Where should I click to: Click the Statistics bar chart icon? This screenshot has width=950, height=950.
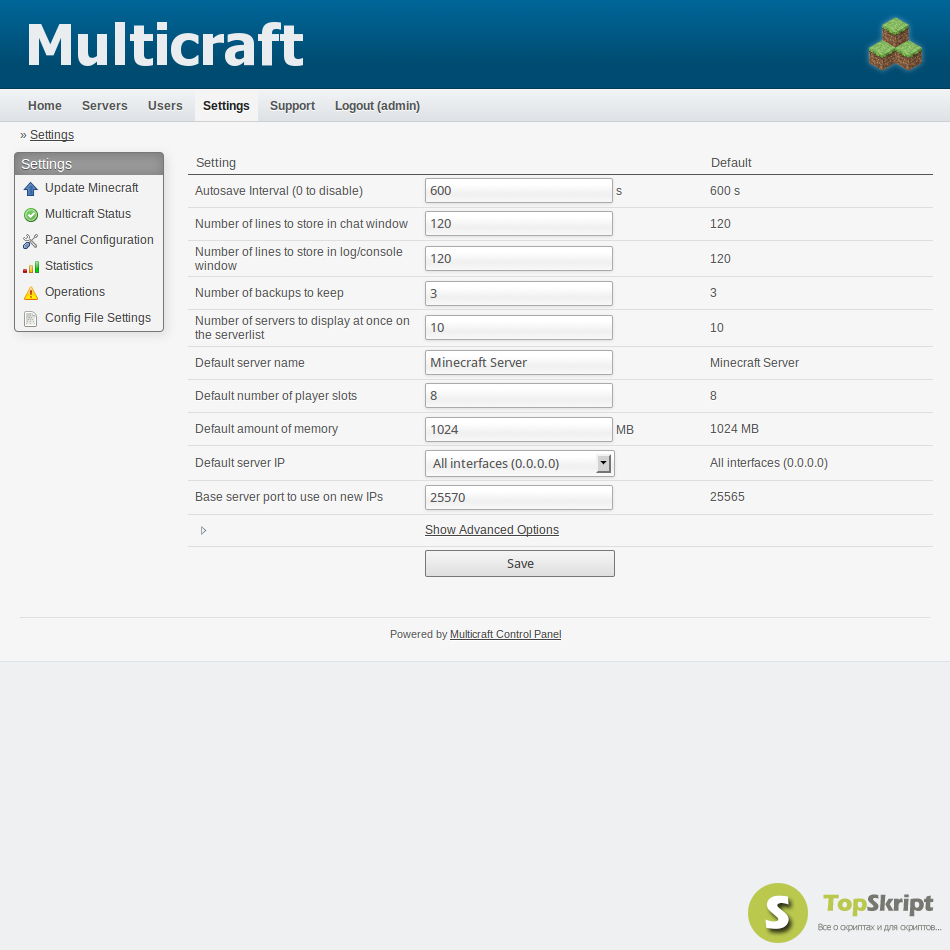click(30, 267)
